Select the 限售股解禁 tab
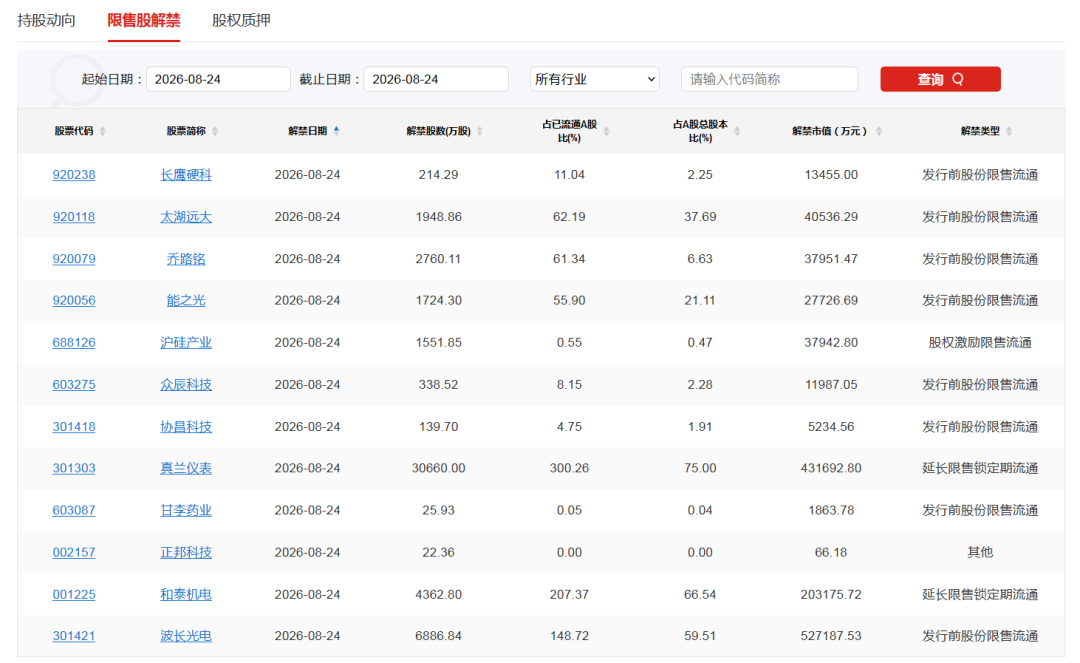 [143, 20]
